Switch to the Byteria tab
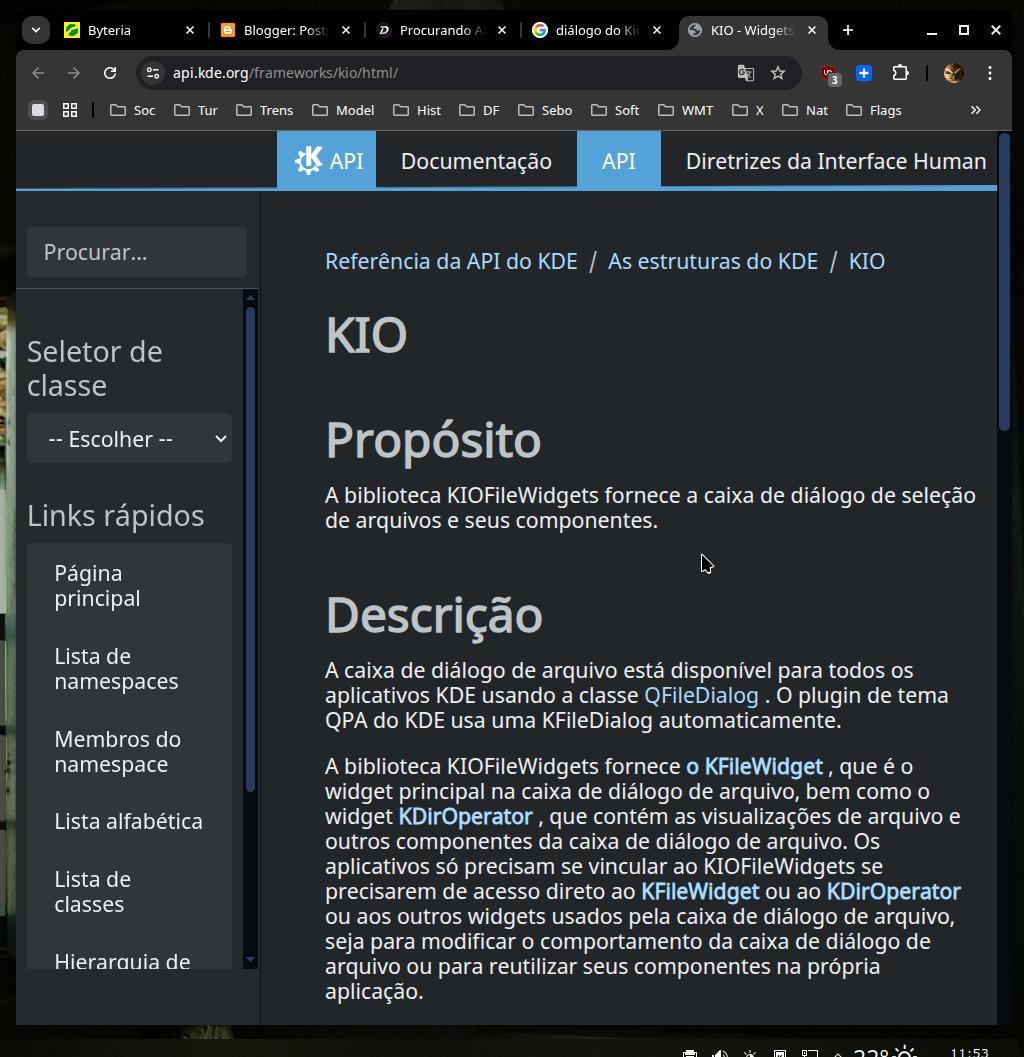The width and height of the screenshot is (1024, 1057). click(x=109, y=30)
